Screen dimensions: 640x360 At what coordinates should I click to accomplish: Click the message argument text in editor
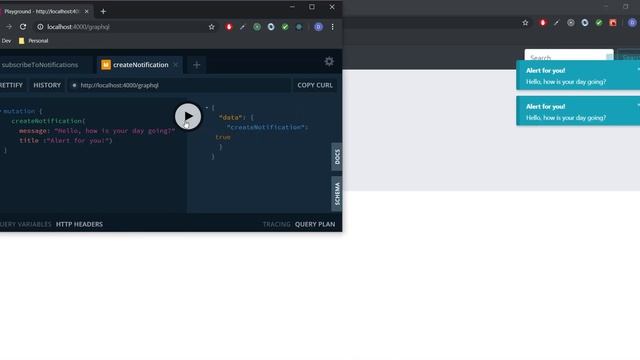tap(97, 131)
